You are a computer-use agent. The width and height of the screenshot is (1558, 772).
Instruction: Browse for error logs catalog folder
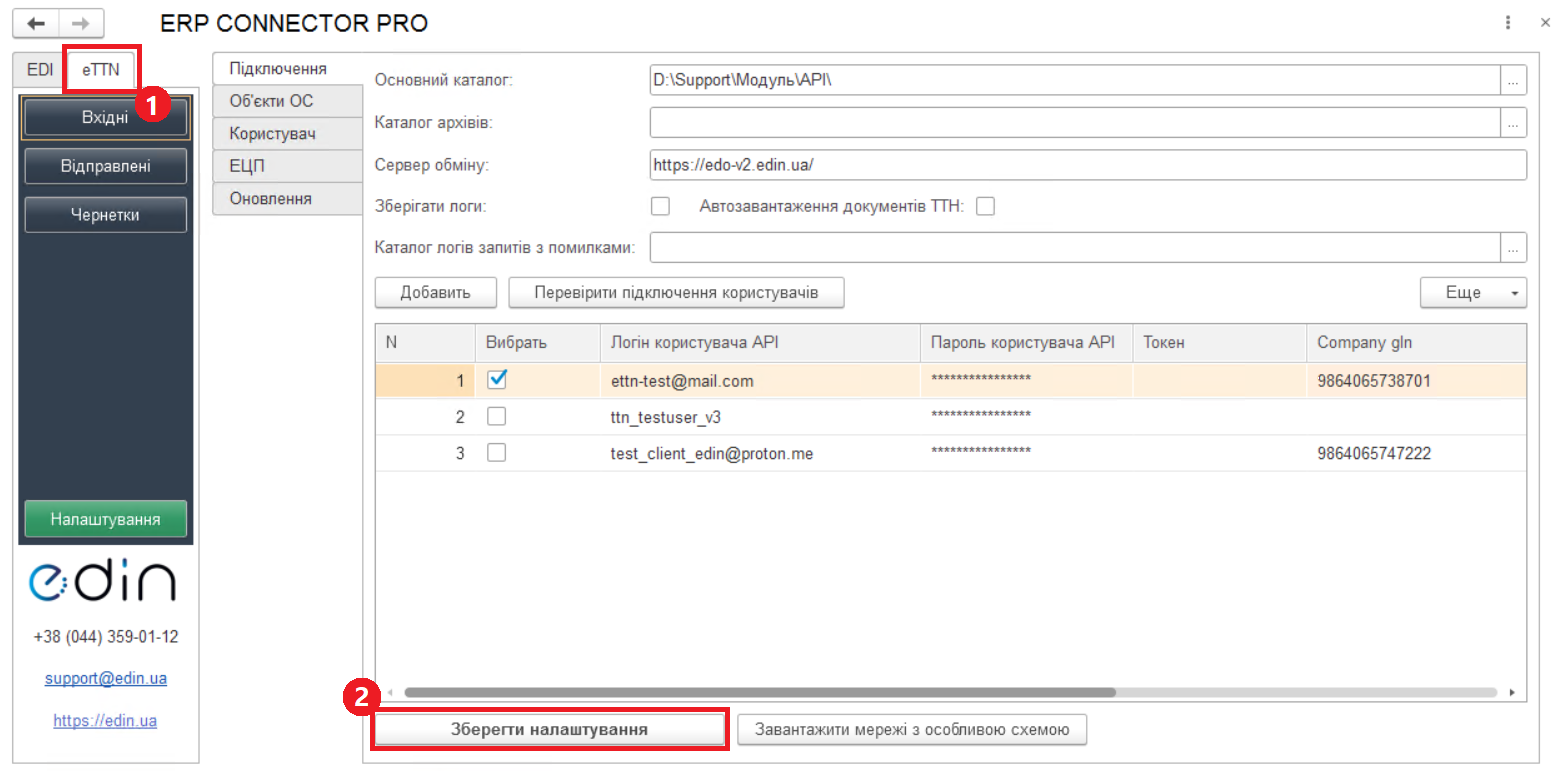pos(1513,247)
